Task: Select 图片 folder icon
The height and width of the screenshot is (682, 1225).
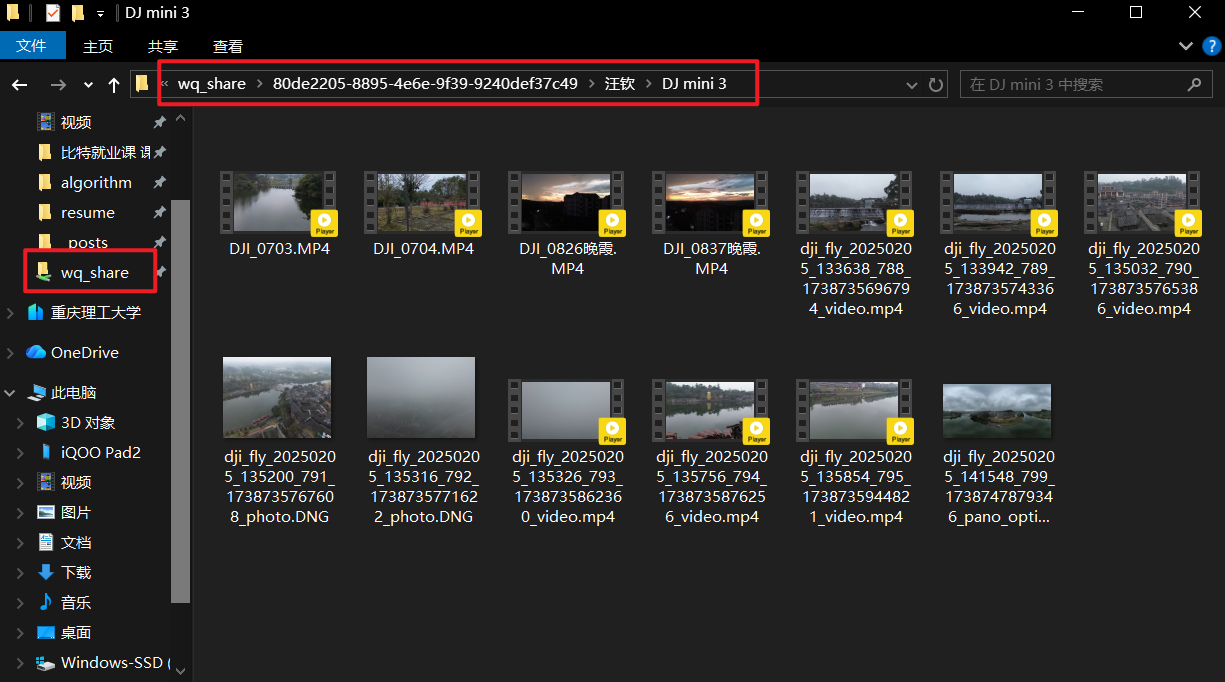Action: point(45,512)
